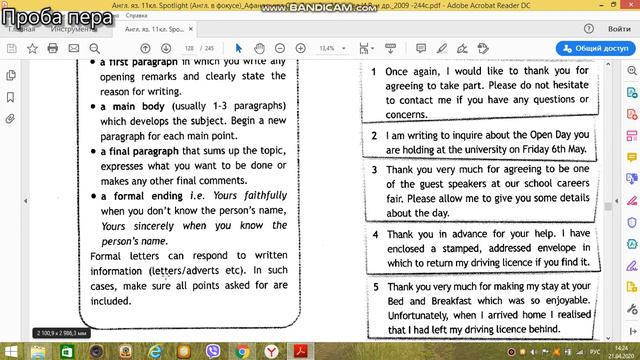
Task: Open the bookmarks panel icon
Action: [x=11, y=97]
